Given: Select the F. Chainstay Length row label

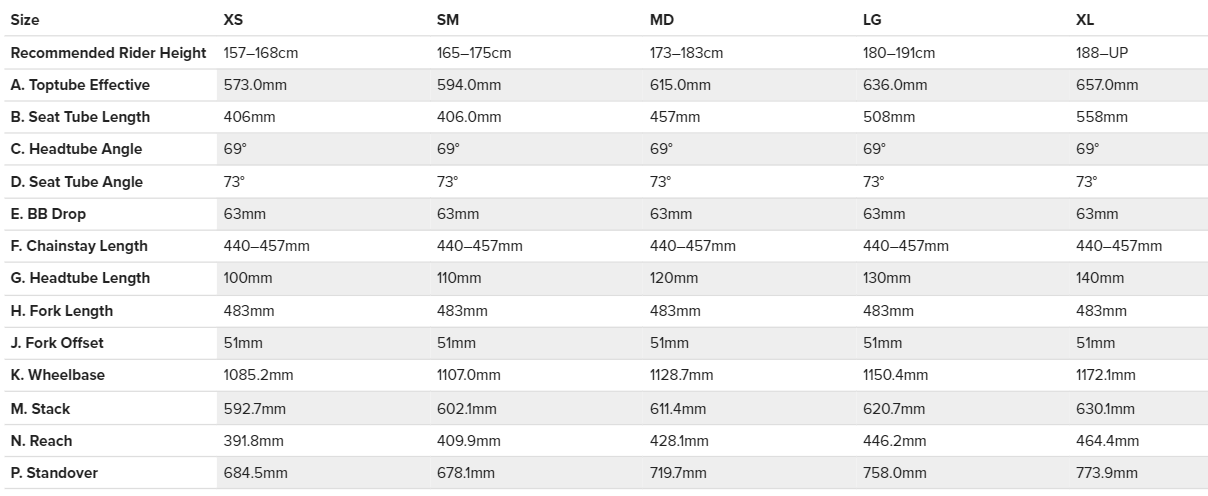Looking at the screenshot, I should pos(79,246).
